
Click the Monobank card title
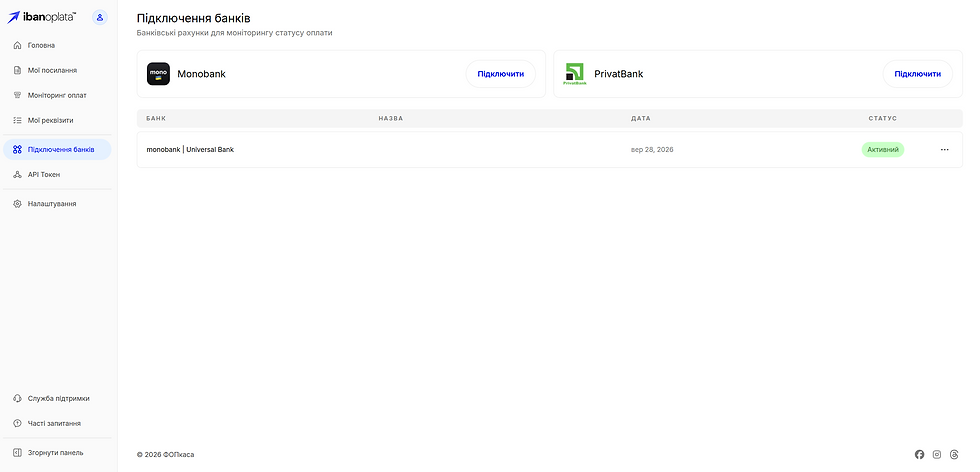click(201, 74)
